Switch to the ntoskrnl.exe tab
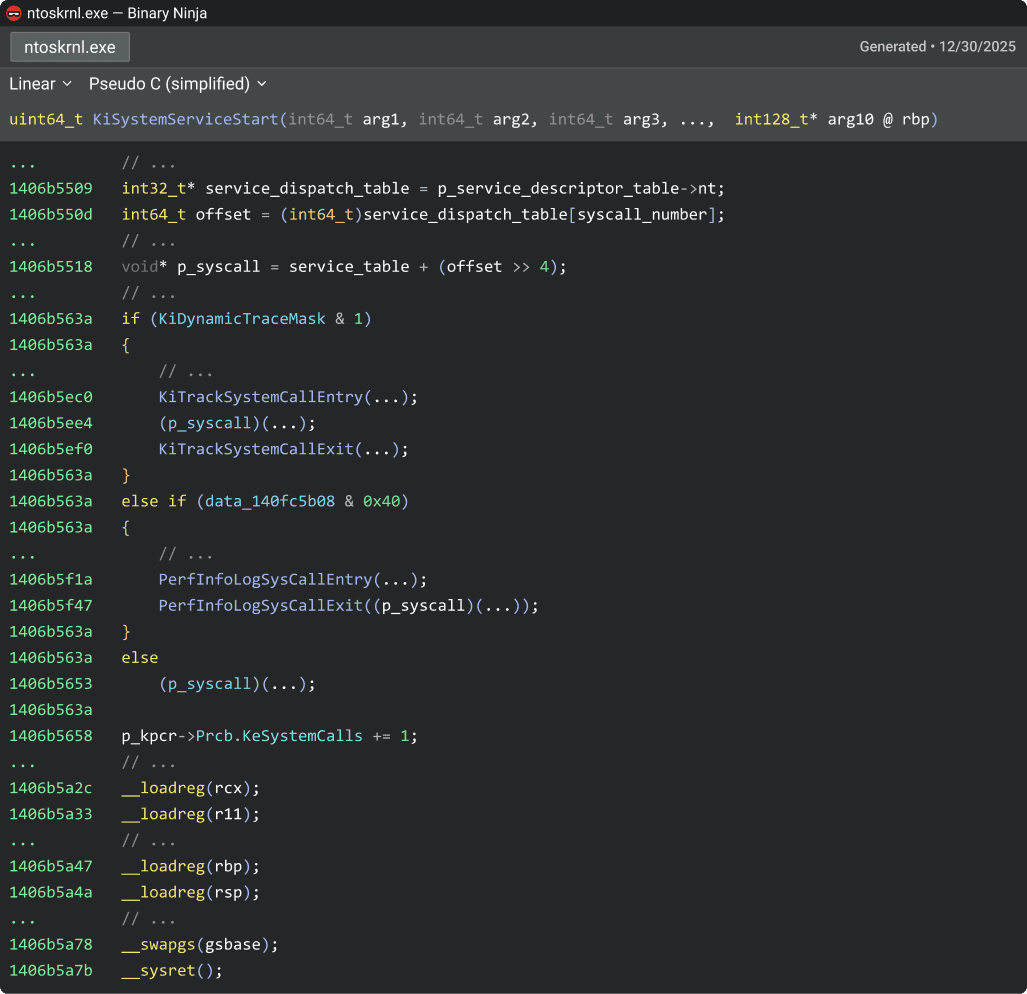Image resolution: width=1027 pixels, height=994 pixels. (69, 46)
